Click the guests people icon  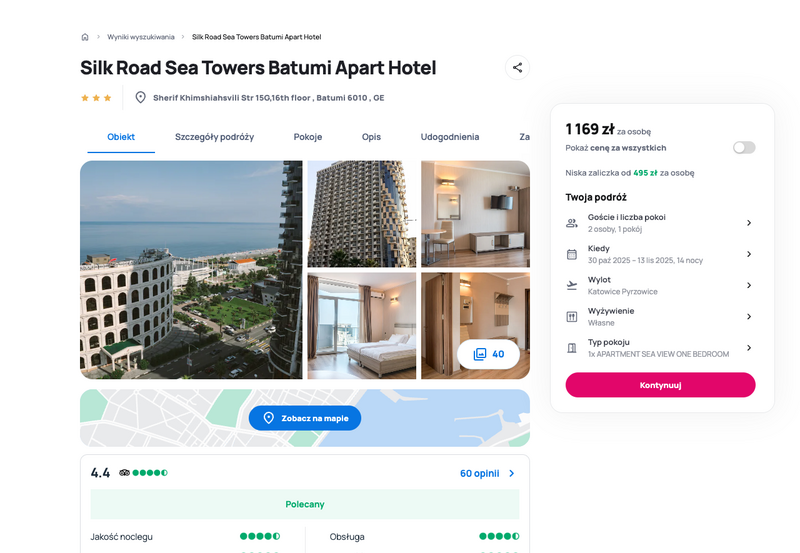(x=572, y=223)
